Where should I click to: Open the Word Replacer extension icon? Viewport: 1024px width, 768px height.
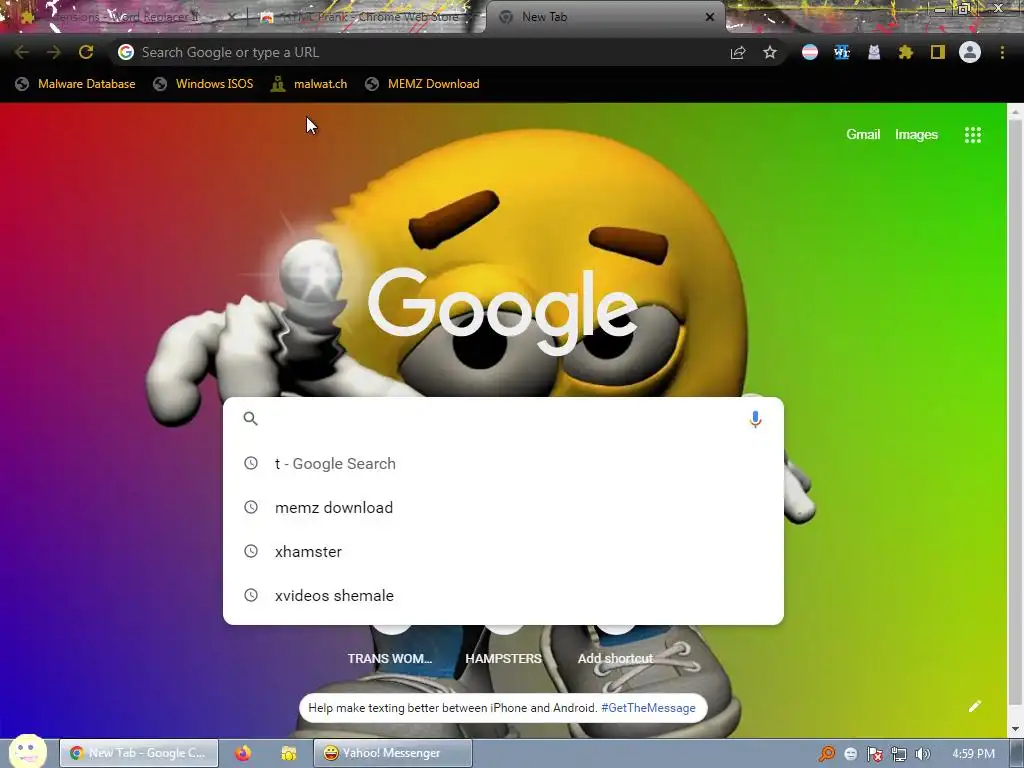(x=842, y=52)
